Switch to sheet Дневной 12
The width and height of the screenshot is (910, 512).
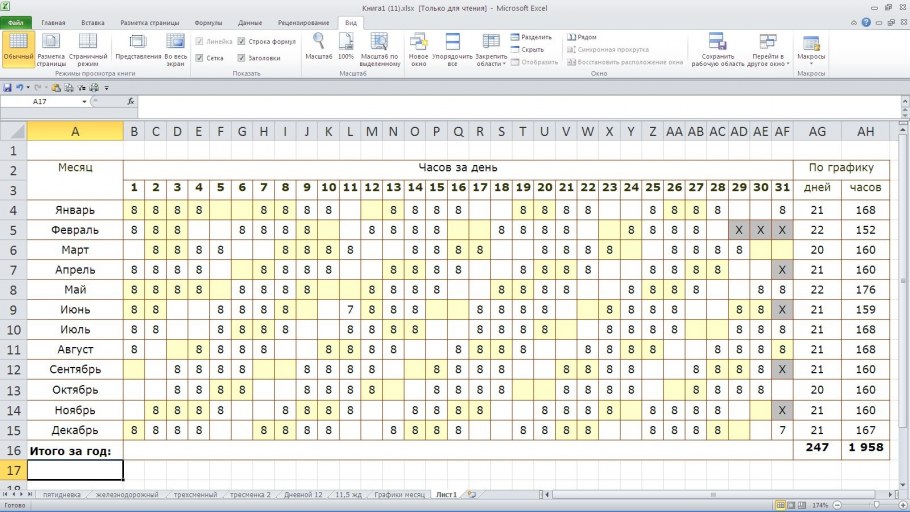[x=303, y=495]
